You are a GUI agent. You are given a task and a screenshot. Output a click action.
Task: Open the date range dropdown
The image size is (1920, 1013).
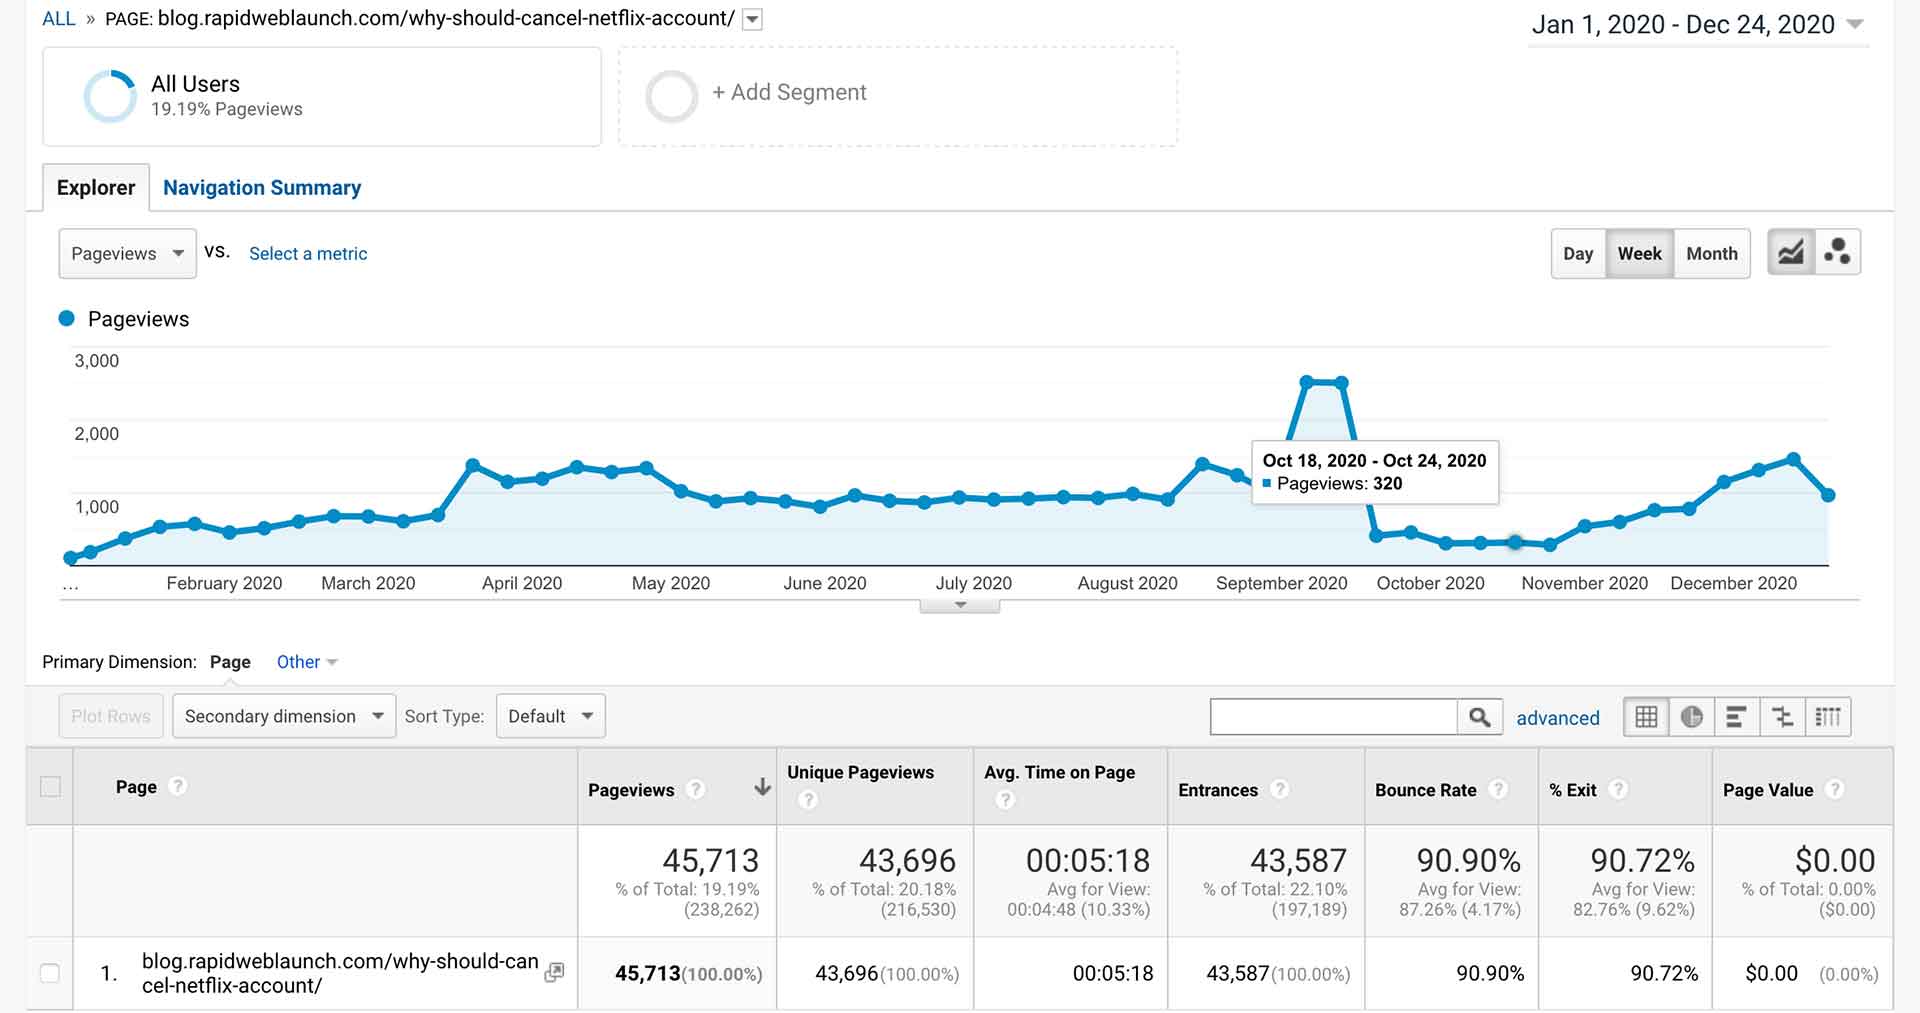(x=1698, y=24)
